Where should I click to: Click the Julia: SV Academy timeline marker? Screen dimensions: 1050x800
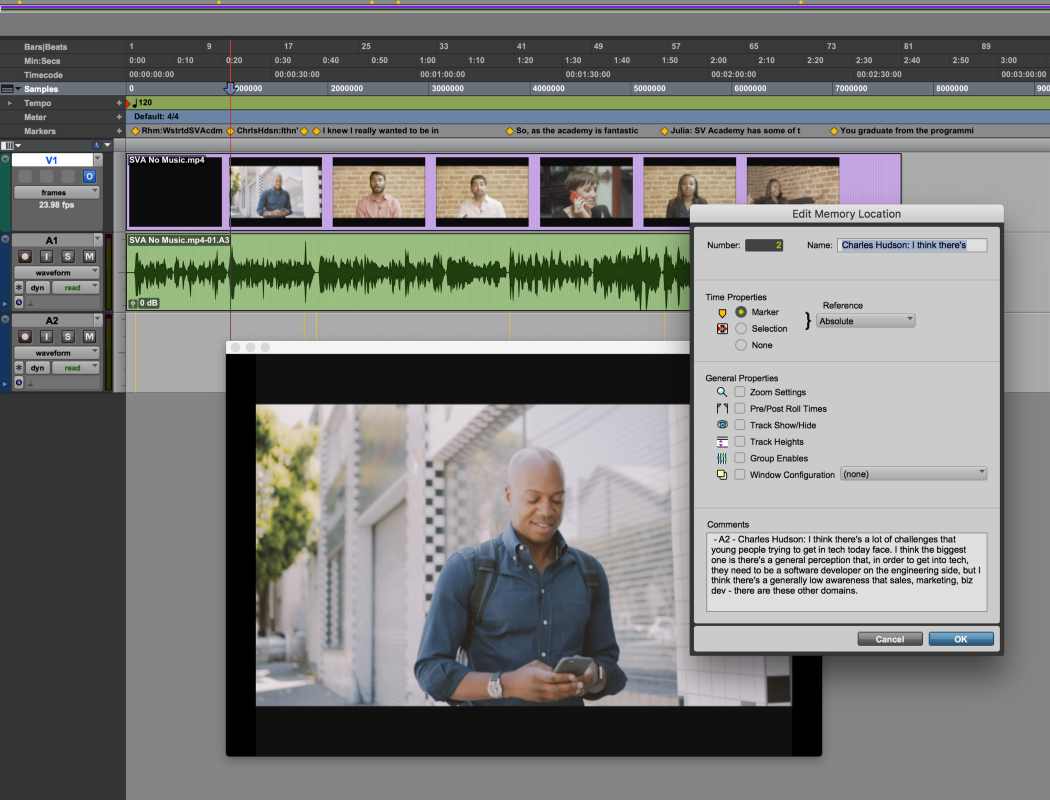(664, 130)
